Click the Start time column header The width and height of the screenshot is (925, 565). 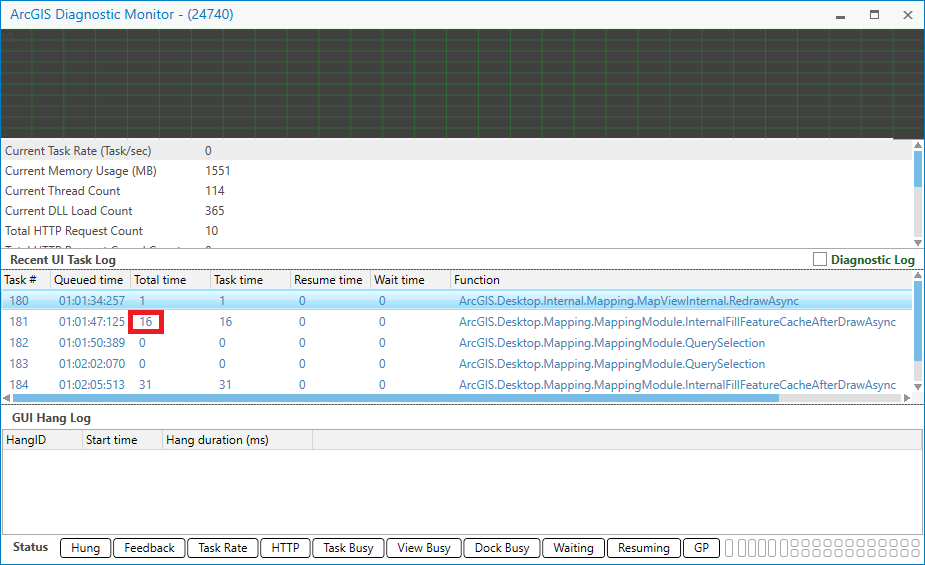pos(122,440)
